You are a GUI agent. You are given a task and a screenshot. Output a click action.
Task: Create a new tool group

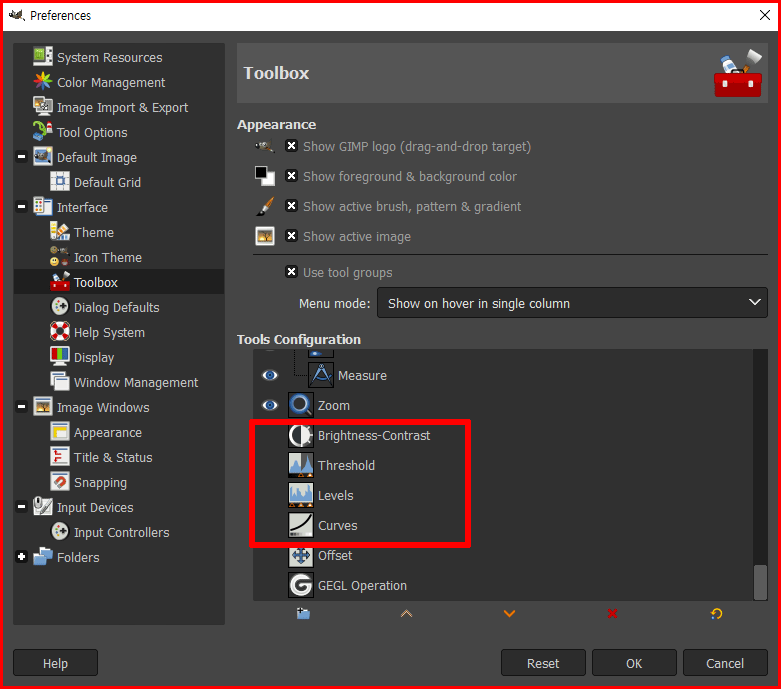tap(303, 613)
